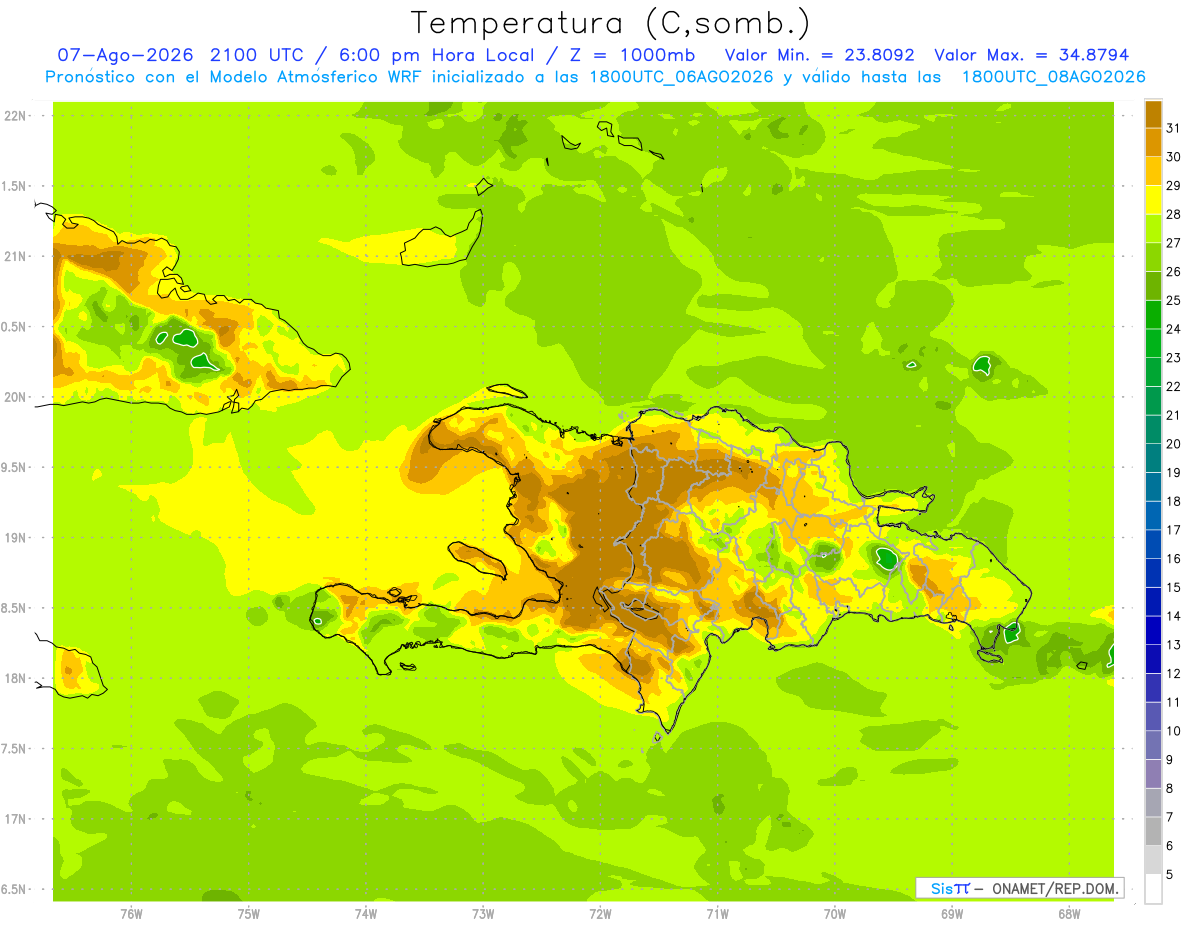Click the colorbar value label "25"
Viewport: 1200px width, 927px height.
(1174, 300)
